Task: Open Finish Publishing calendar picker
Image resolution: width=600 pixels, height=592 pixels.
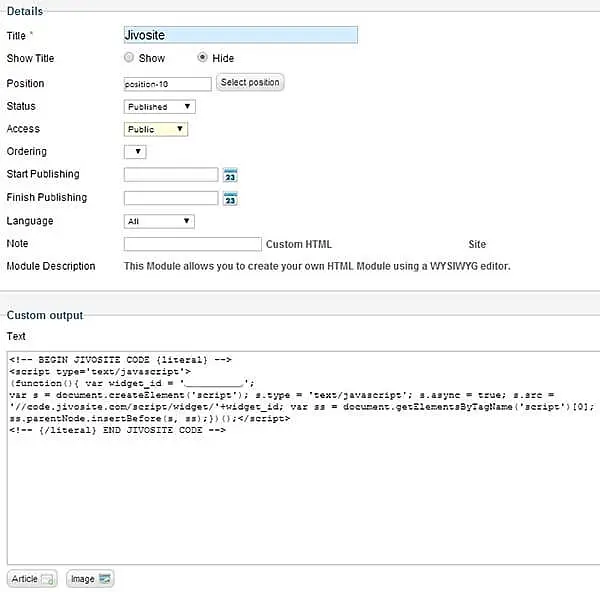Action: click(x=231, y=198)
